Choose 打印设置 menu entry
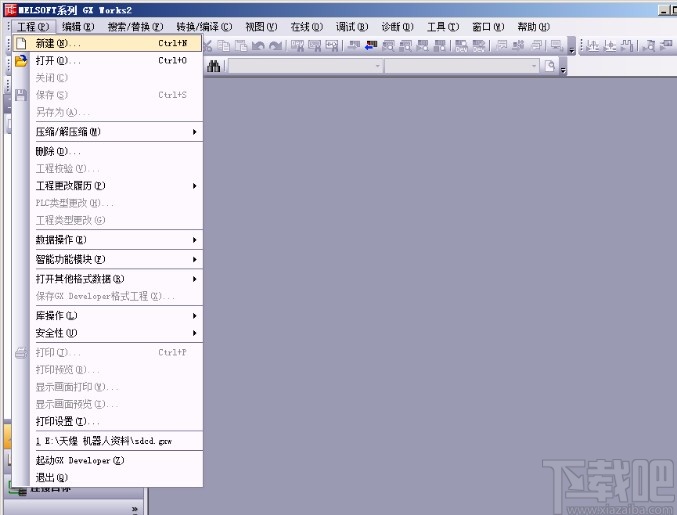Viewport: 677px width, 515px height. (x=116, y=421)
